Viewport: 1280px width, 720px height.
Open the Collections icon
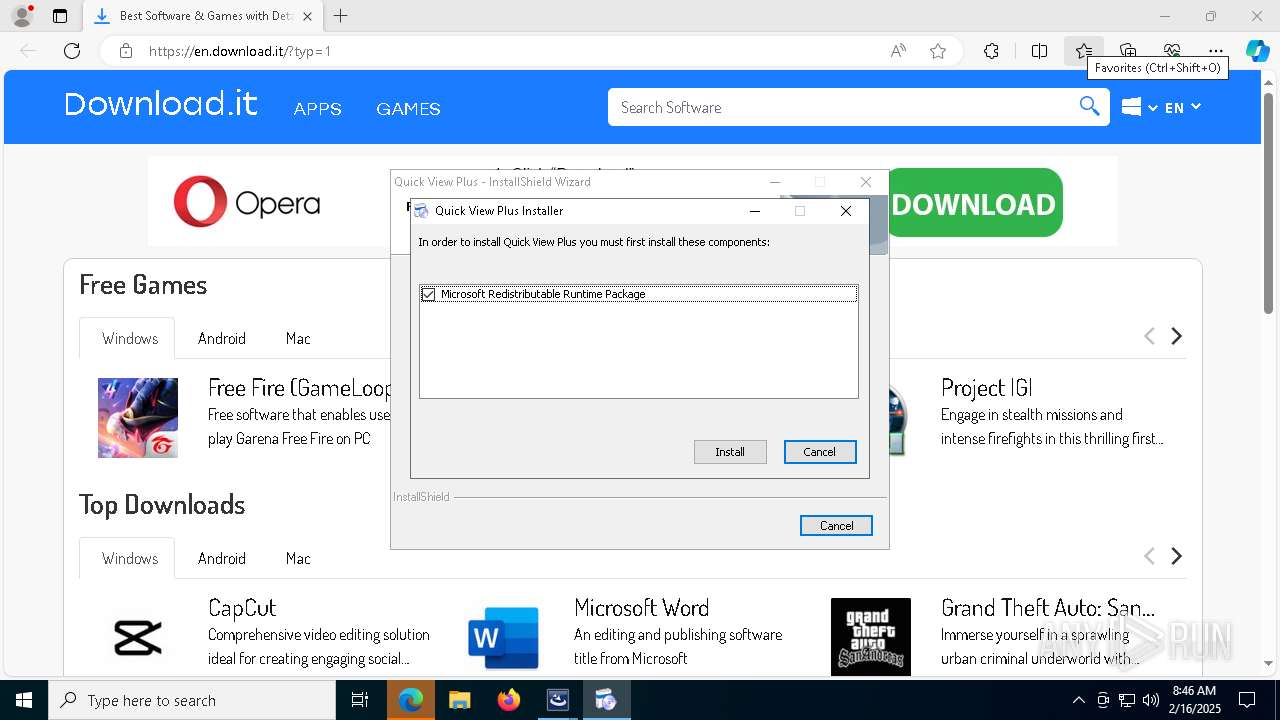(1128, 51)
